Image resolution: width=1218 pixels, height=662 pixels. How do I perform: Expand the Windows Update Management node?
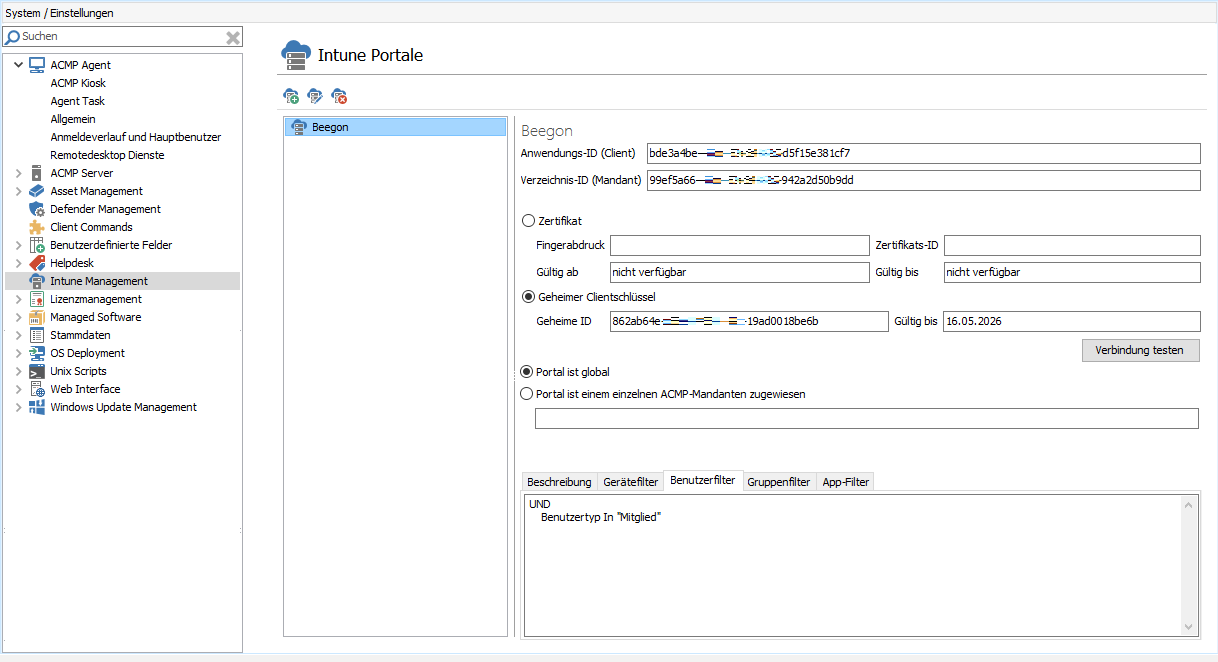[x=18, y=407]
